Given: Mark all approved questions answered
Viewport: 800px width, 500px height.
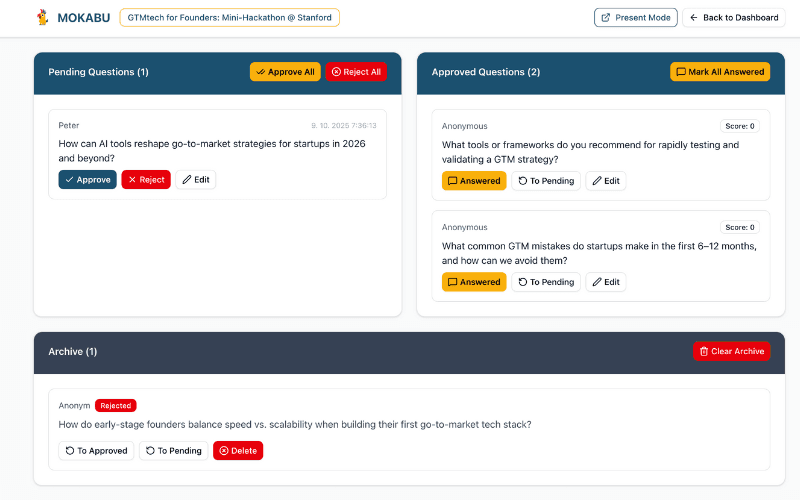Looking at the screenshot, I should point(719,72).
